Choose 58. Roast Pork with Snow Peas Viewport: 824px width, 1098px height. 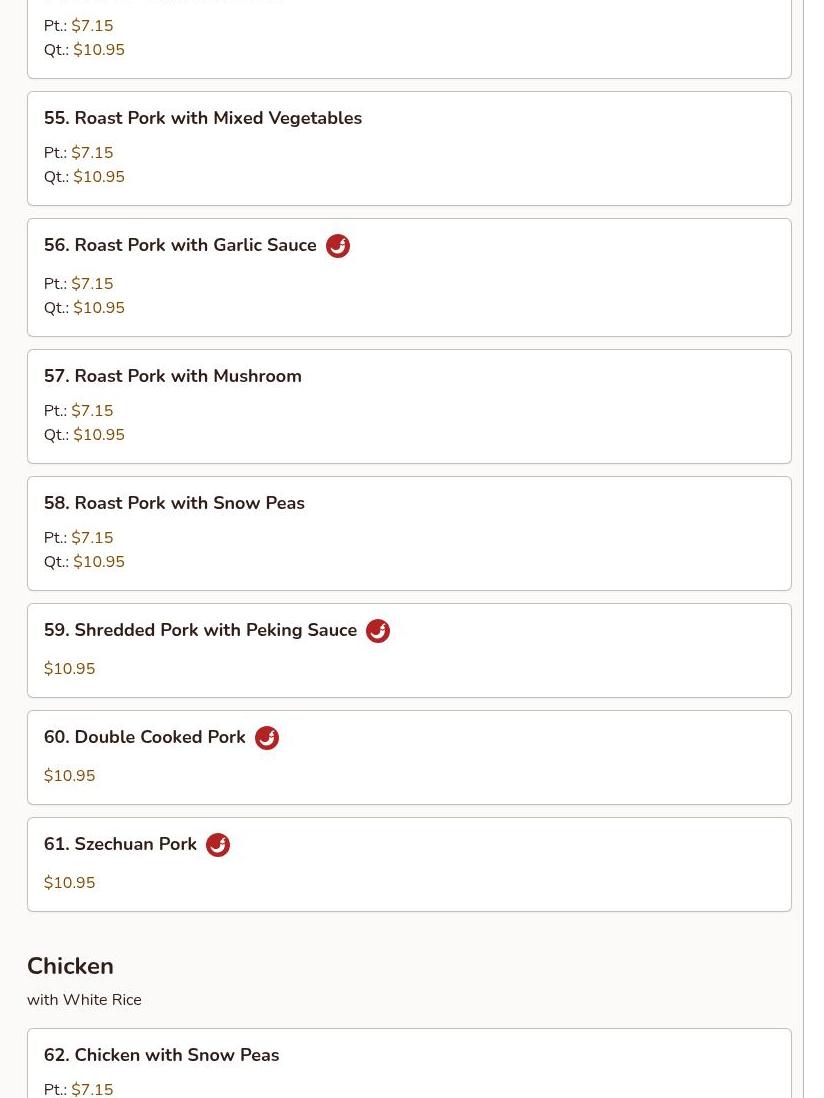coord(409,534)
